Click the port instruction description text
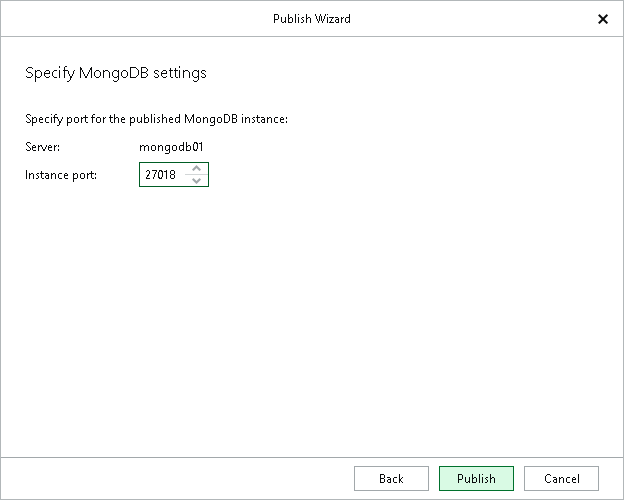 click(156, 120)
